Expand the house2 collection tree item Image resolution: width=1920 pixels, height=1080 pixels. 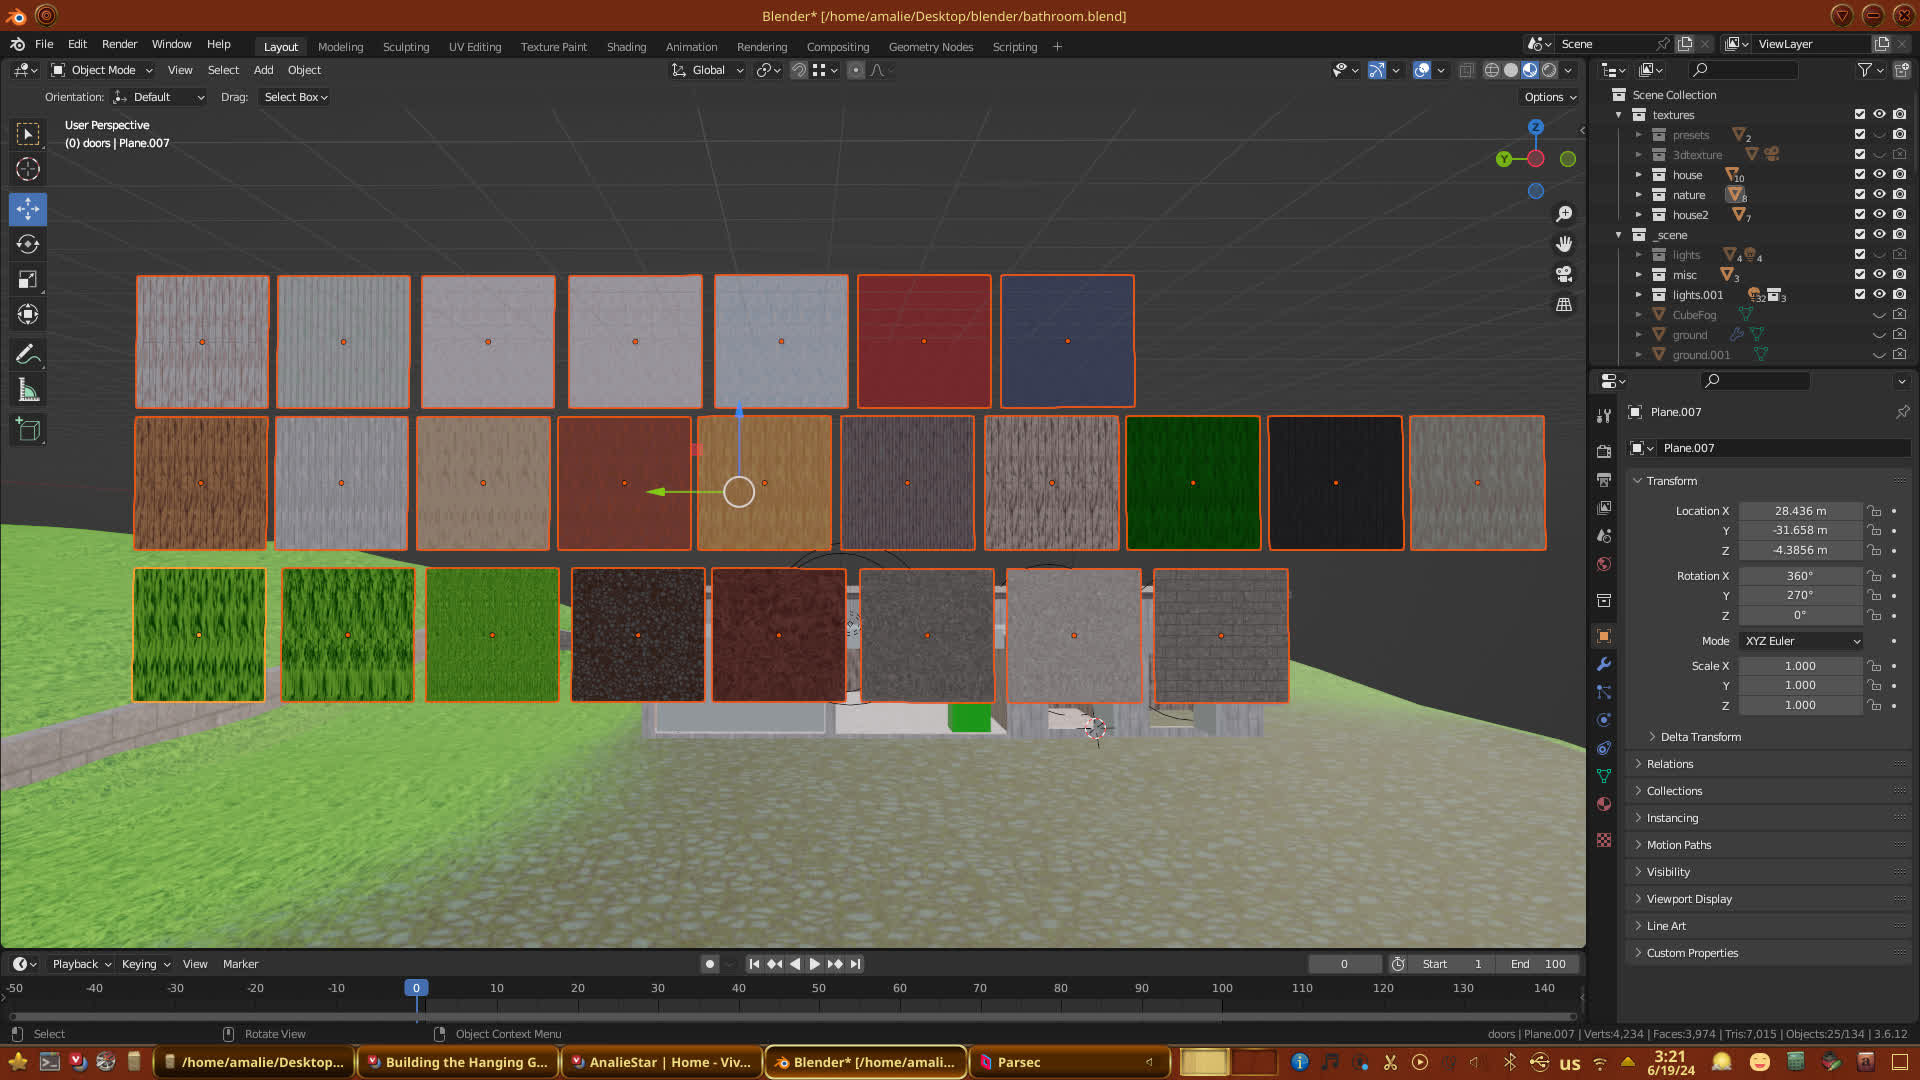point(1638,215)
